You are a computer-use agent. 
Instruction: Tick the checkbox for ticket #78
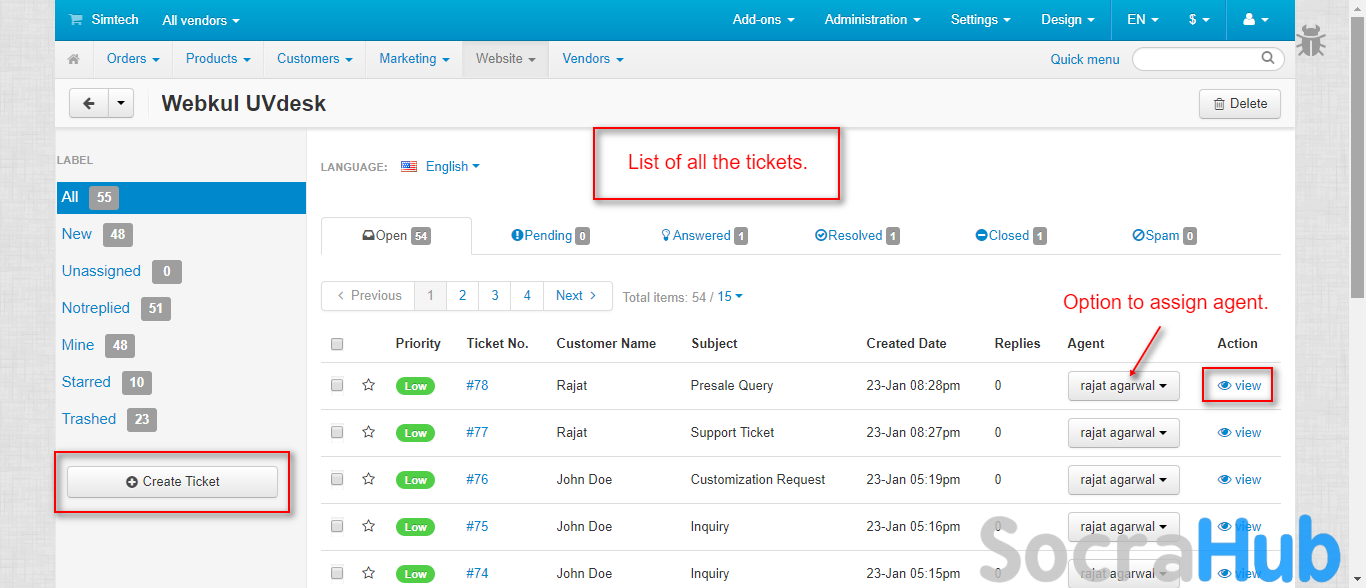(337, 385)
